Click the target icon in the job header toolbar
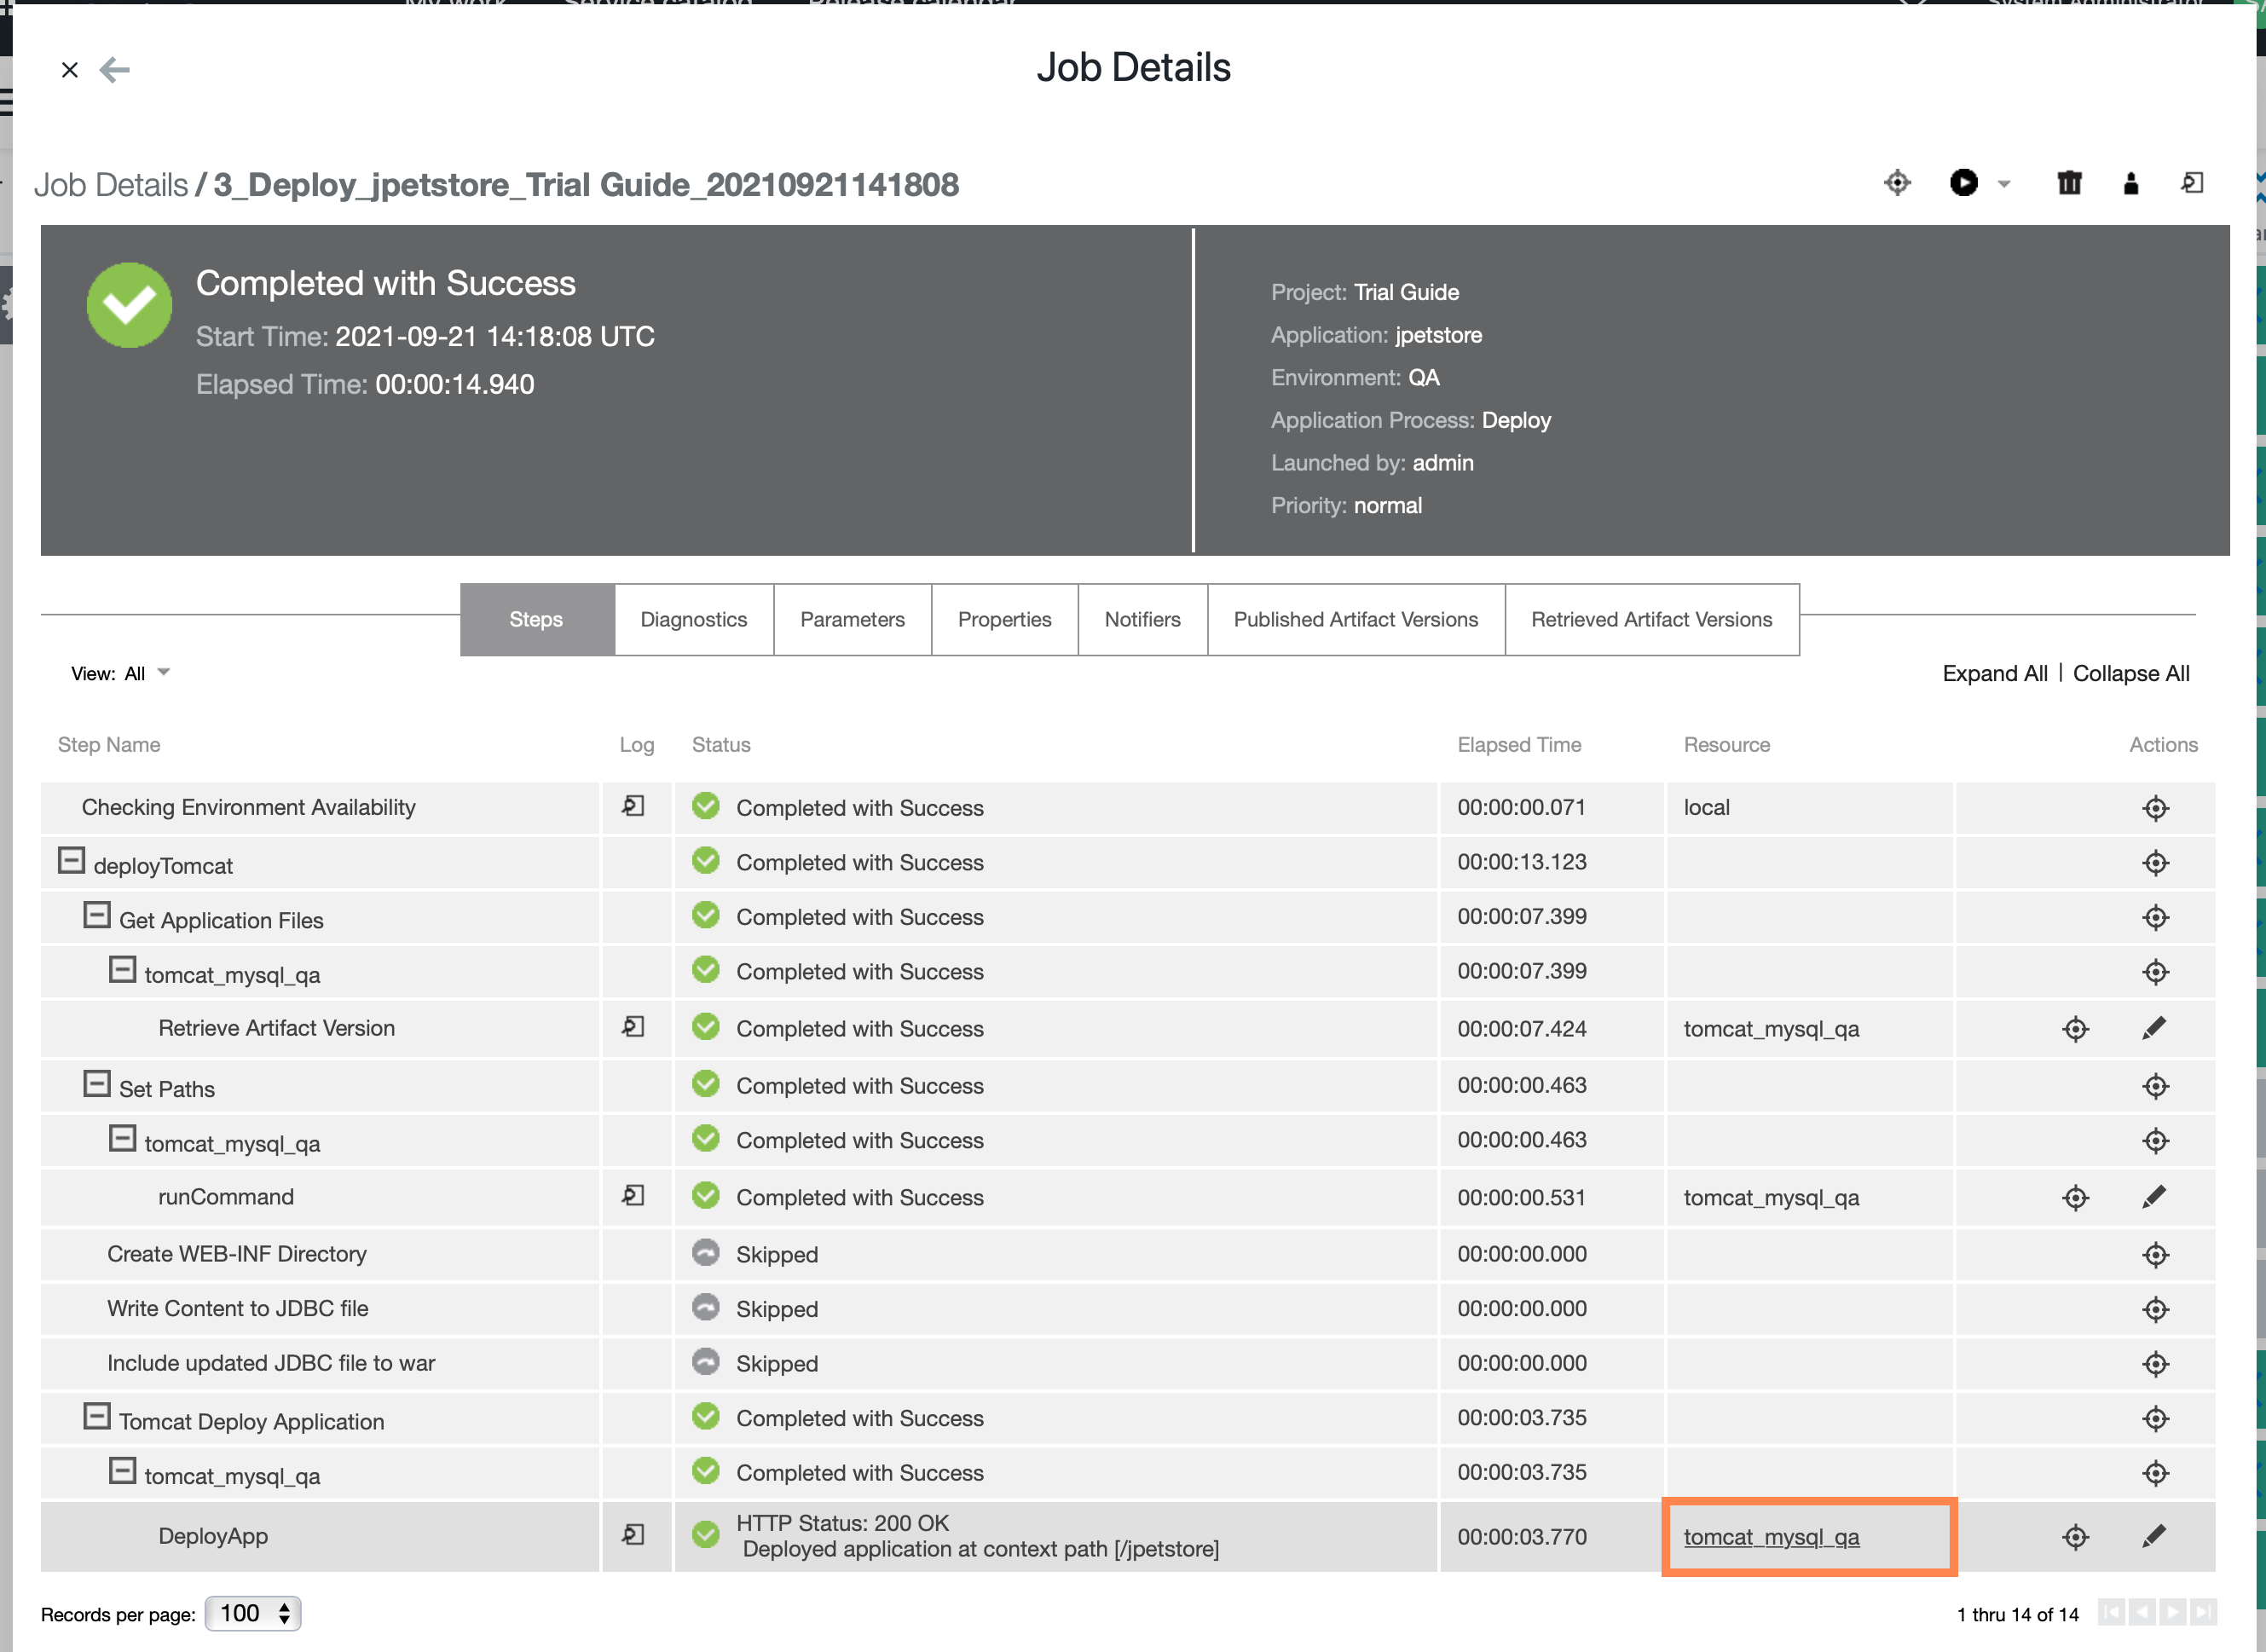The image size is (2266, 1652). [1897, 183]
